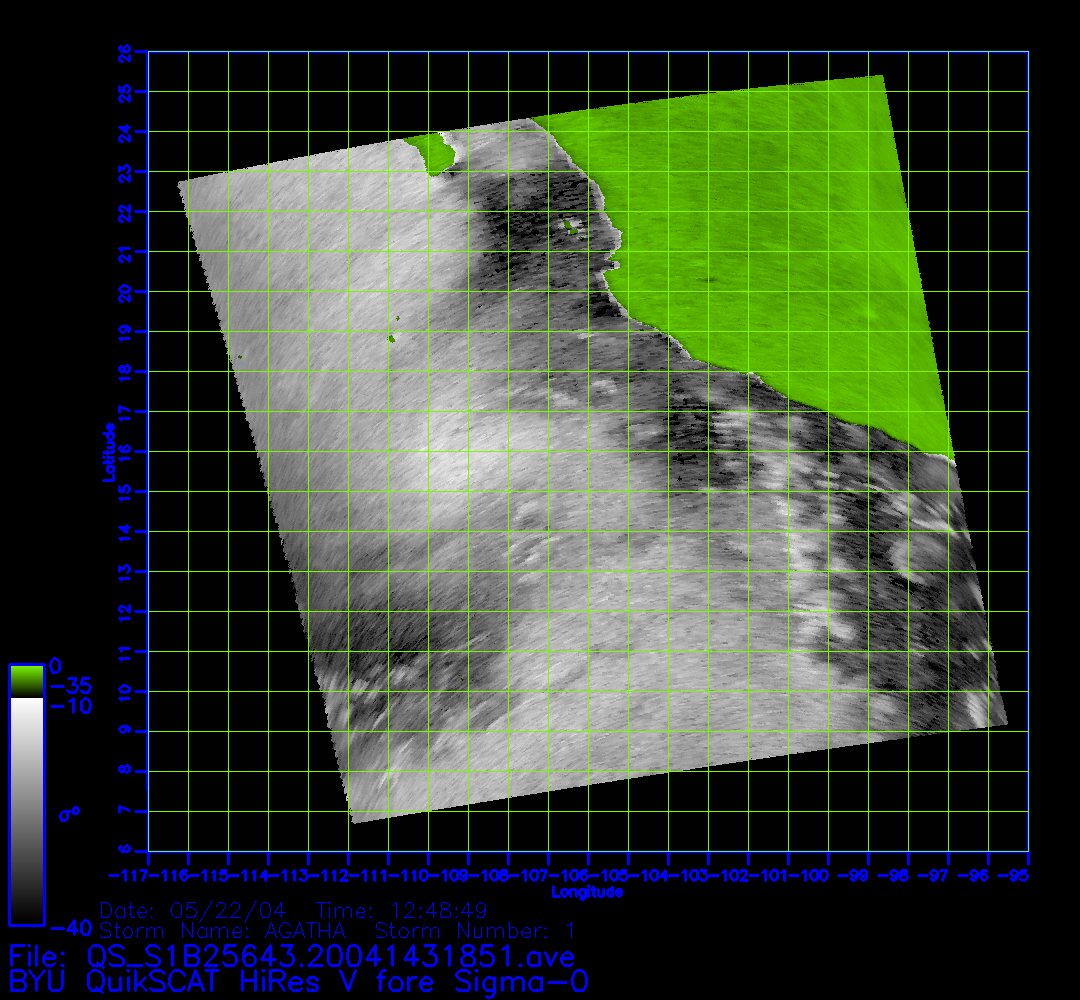Click the small green island near -111 longitude
The width and height of the screenshot is (1080, 1000).
click(x=392, y=339)
